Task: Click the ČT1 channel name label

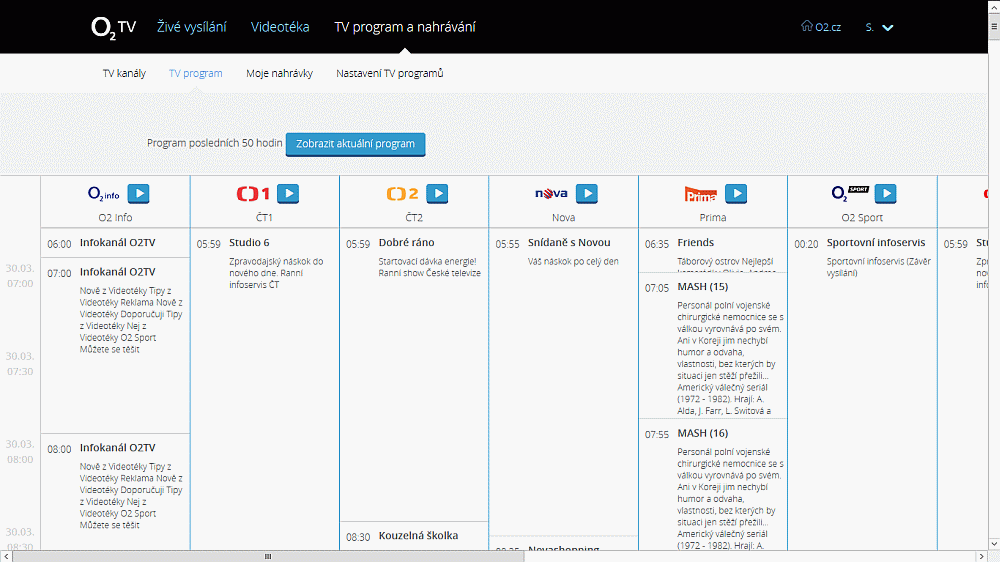Action: tap(264, 218)
